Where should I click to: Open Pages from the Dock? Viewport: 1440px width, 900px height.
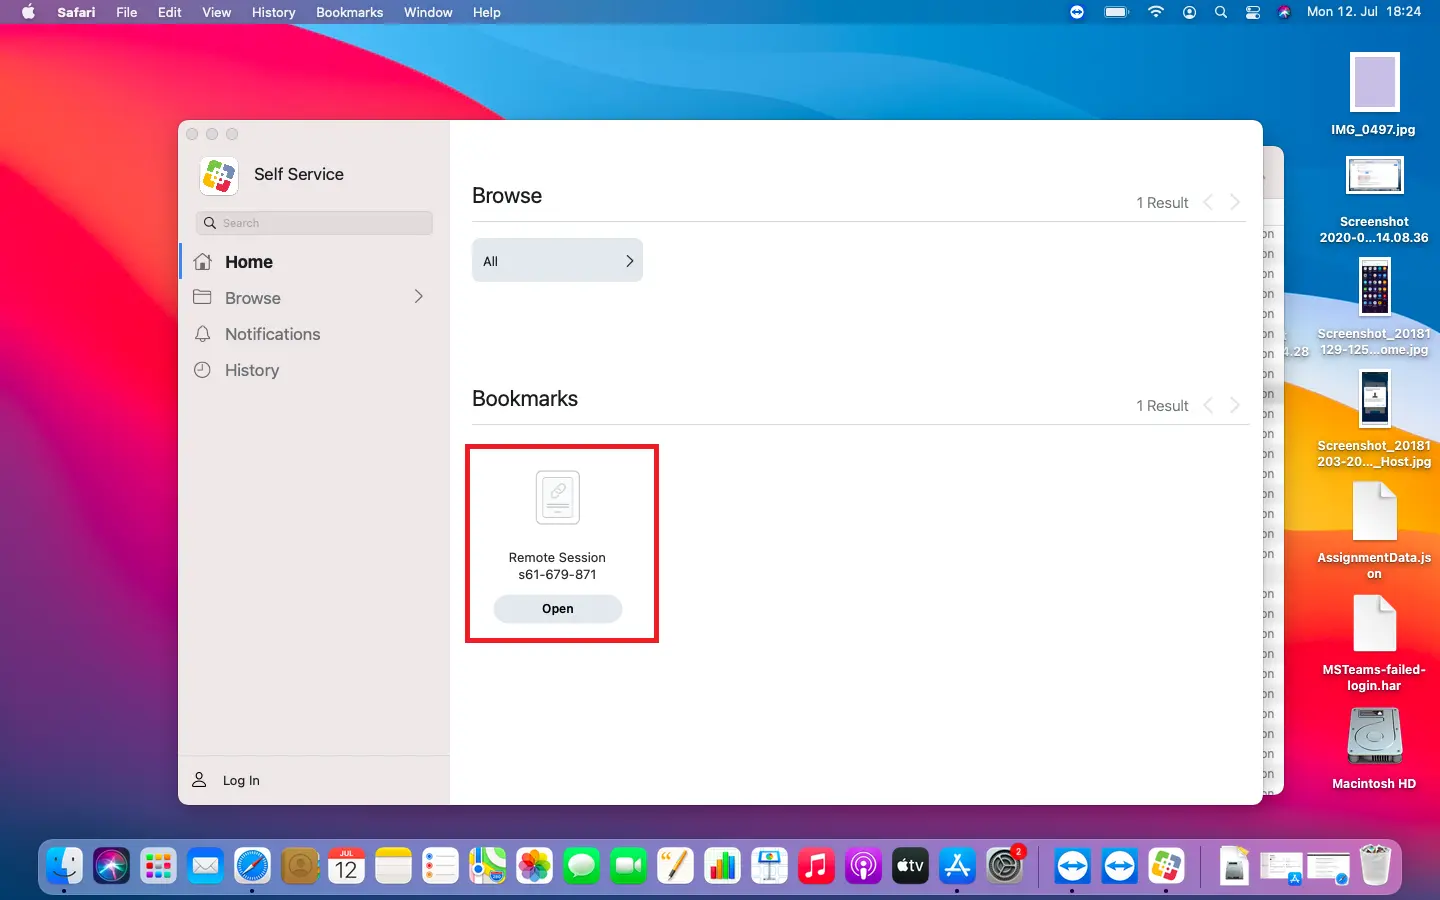tap(675, 865)
